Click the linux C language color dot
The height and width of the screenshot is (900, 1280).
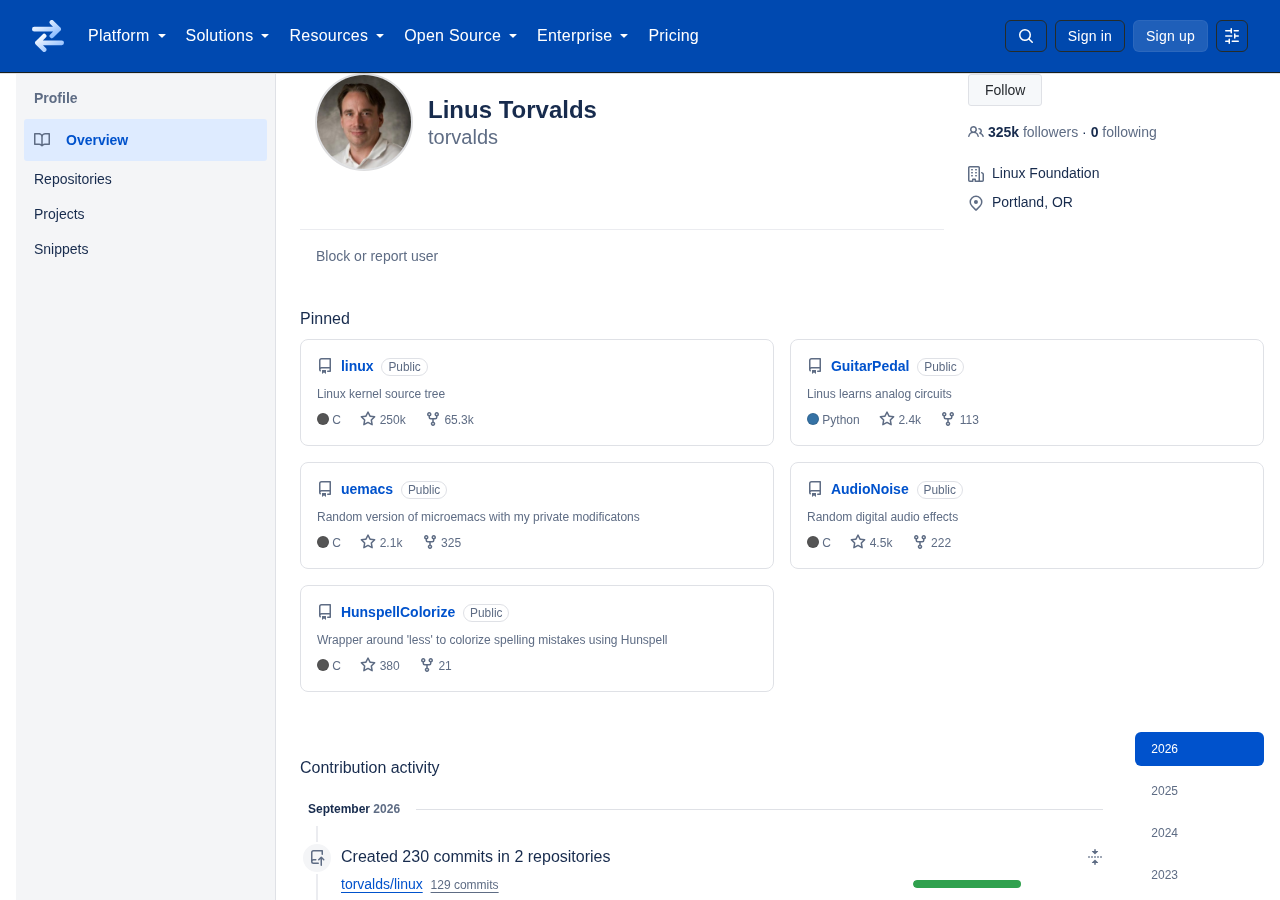pos(323,419)
